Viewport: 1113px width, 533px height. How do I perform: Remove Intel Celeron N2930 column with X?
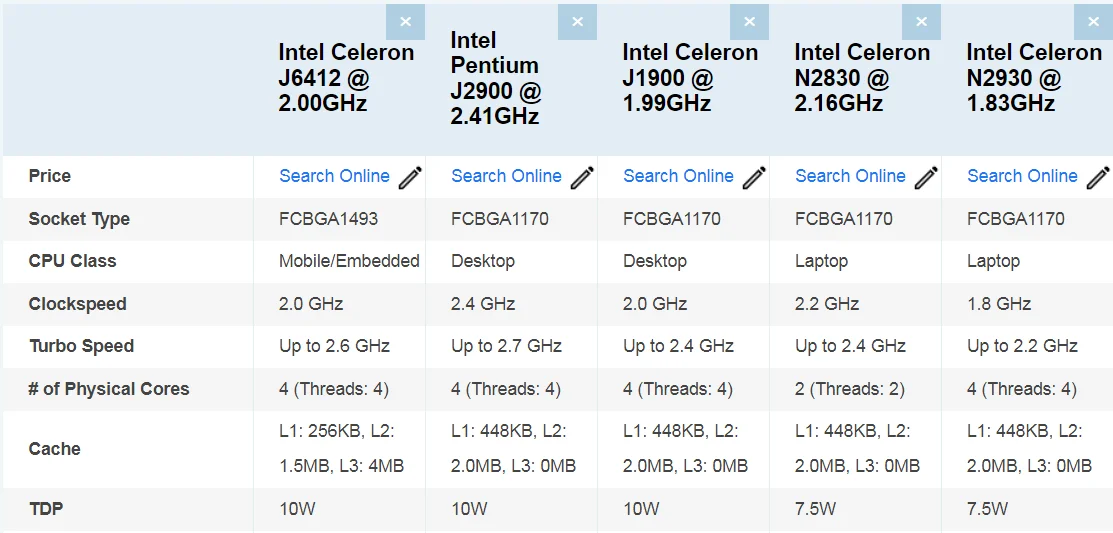(x=1093, y=22)
